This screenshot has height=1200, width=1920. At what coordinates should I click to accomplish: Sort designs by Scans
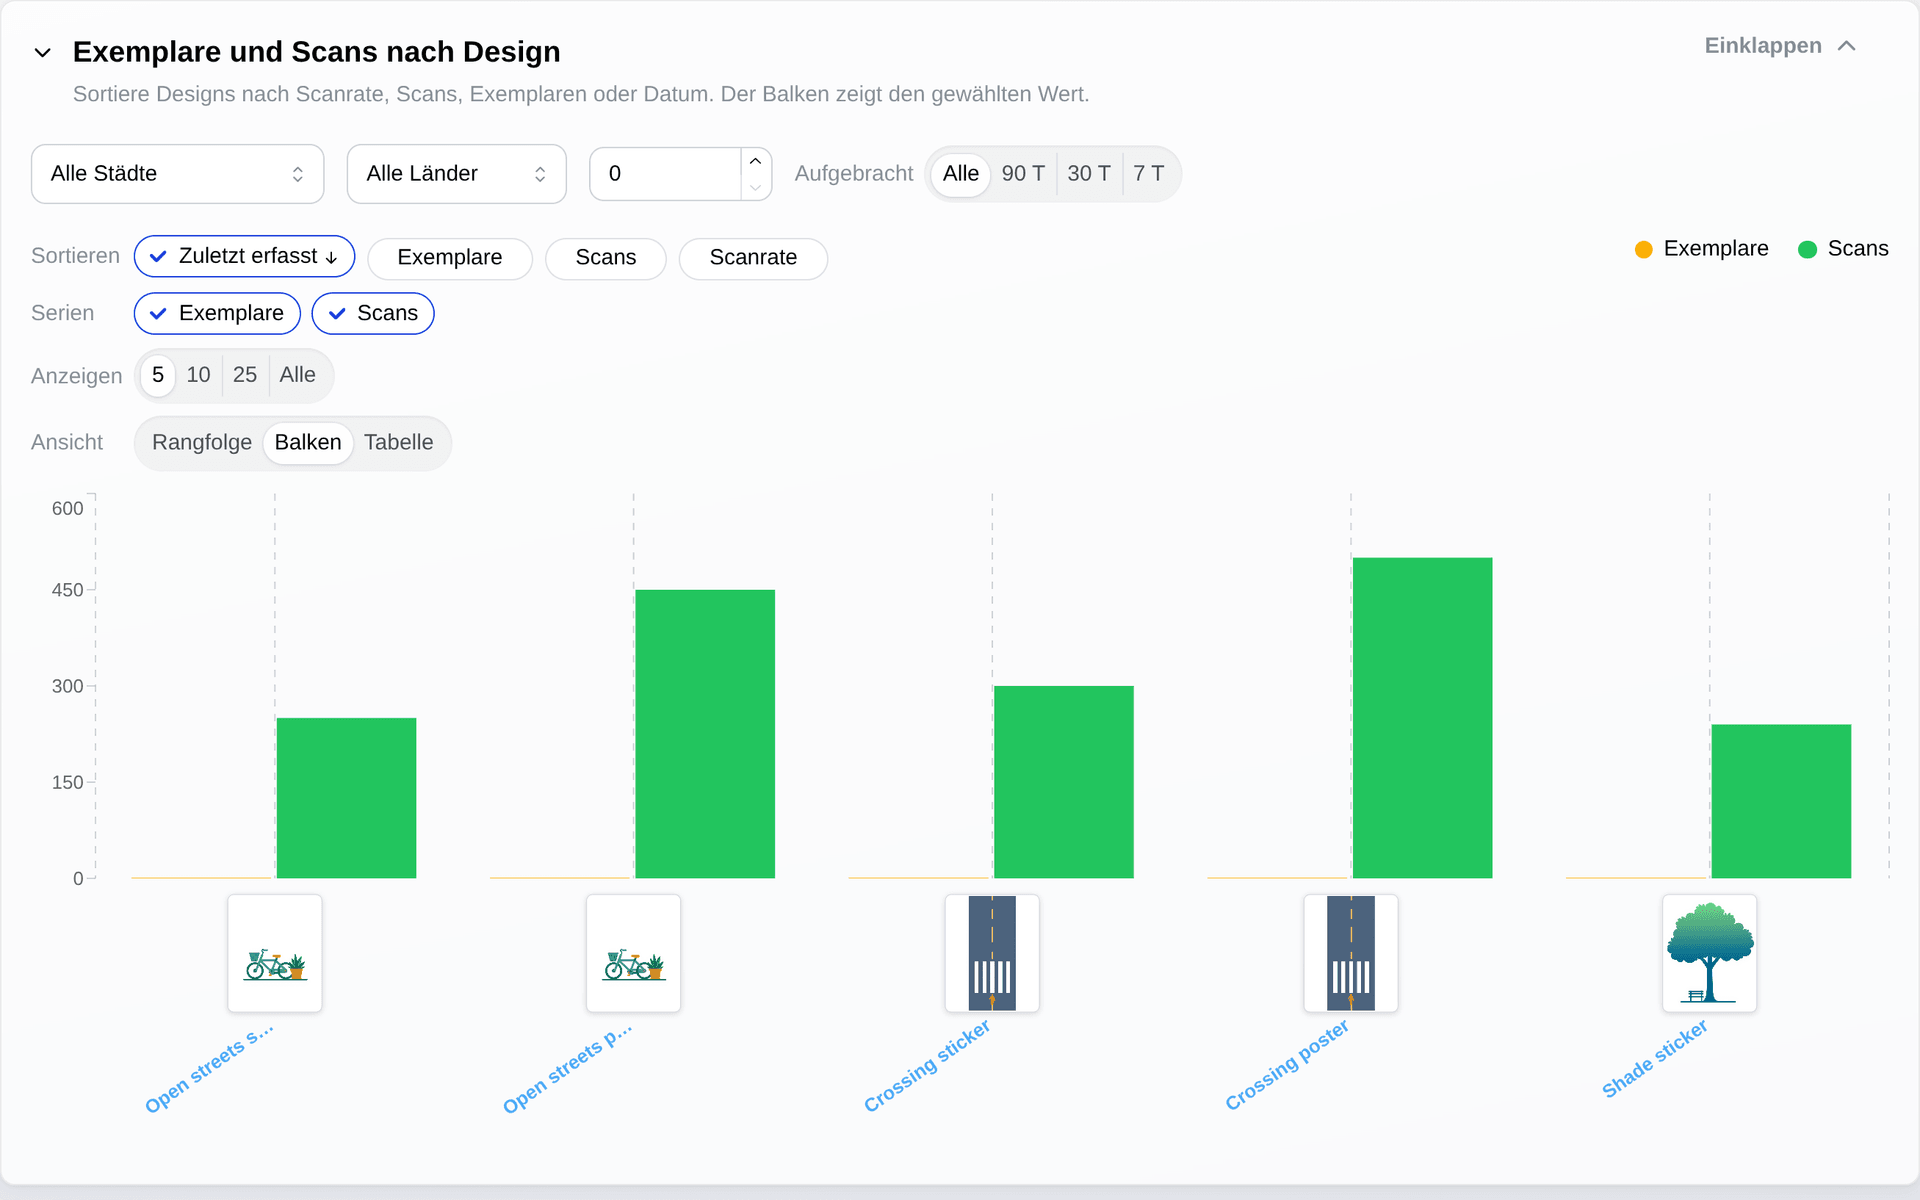[x=606, y=258]
